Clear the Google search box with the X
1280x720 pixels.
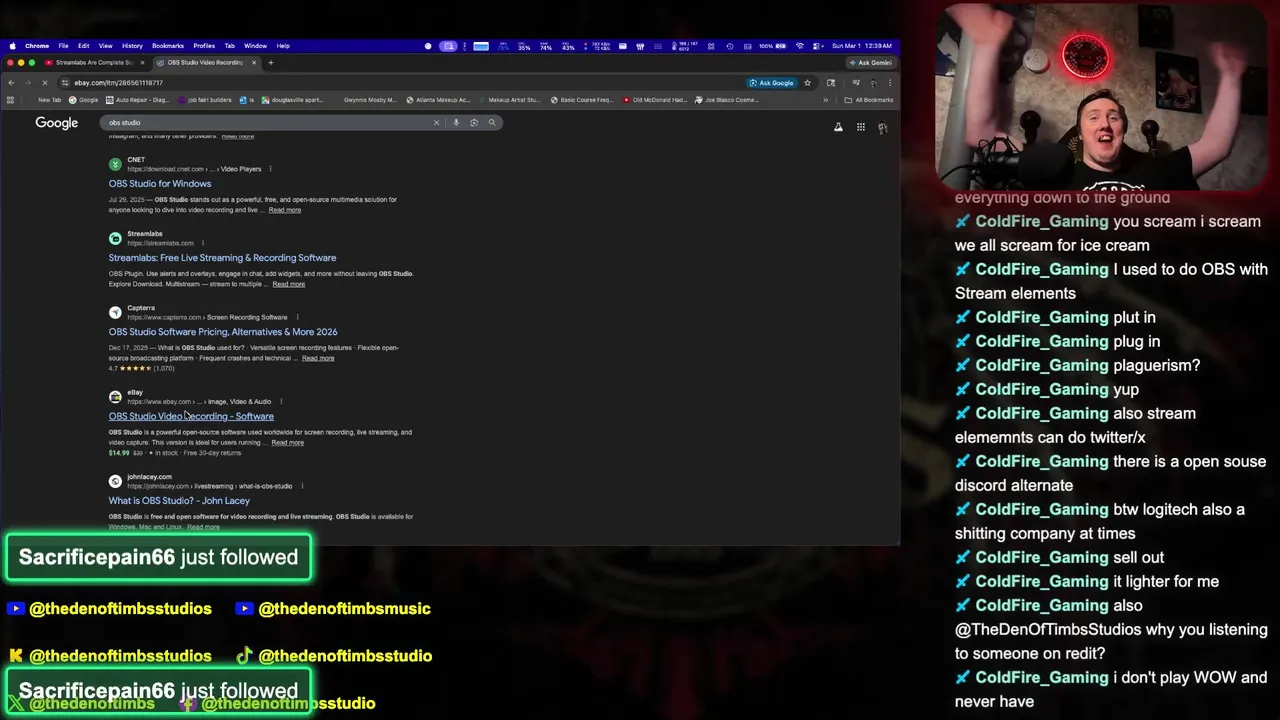point(436,123)
